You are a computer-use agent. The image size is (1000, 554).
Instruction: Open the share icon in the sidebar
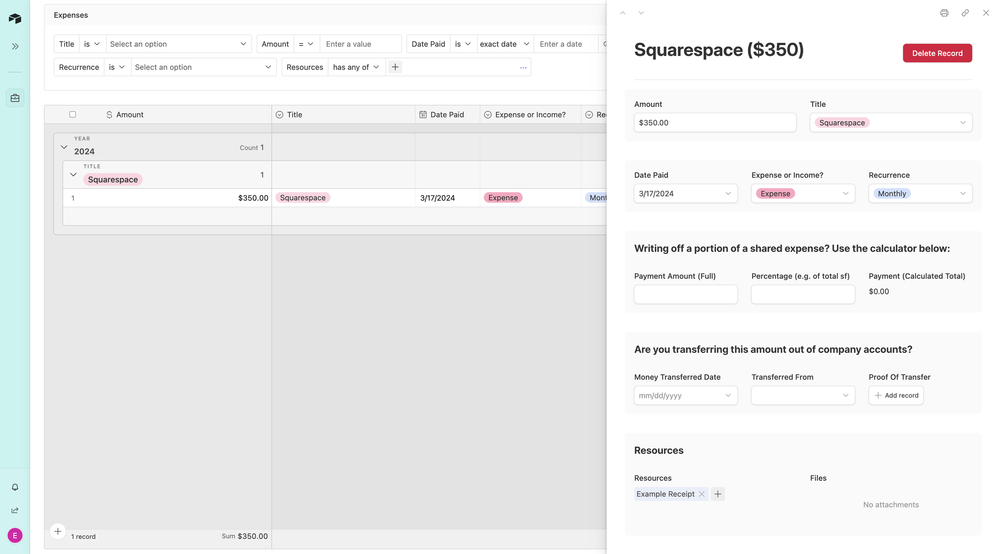[x=15, y=511]
